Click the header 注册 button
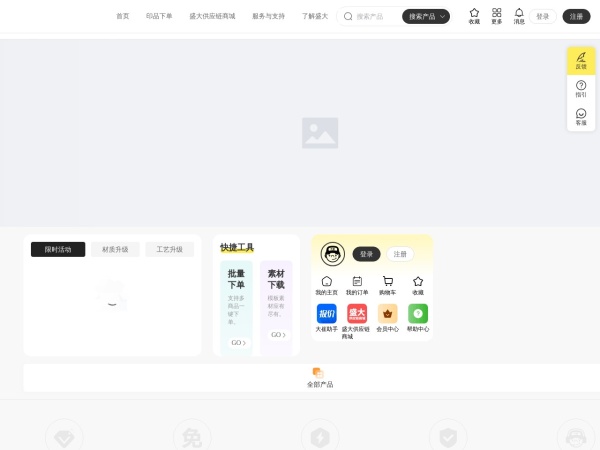Screen dimensions: 600x450 576,16
